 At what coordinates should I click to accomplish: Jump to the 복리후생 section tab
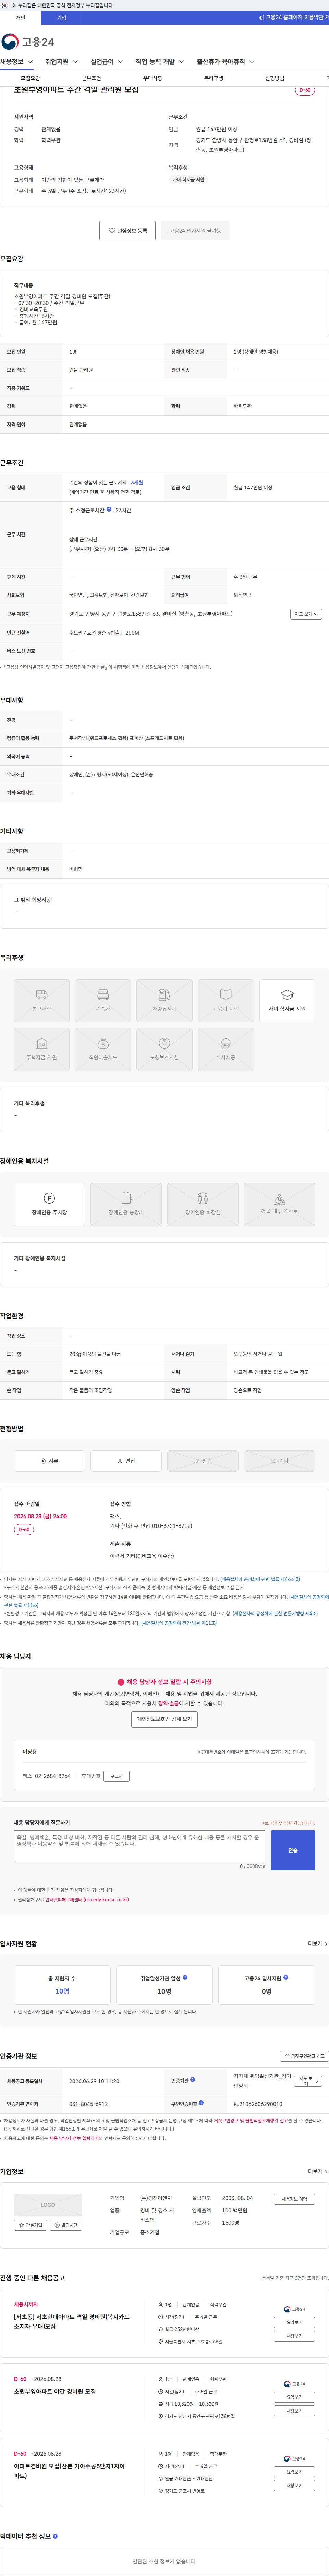click(213, 78)
